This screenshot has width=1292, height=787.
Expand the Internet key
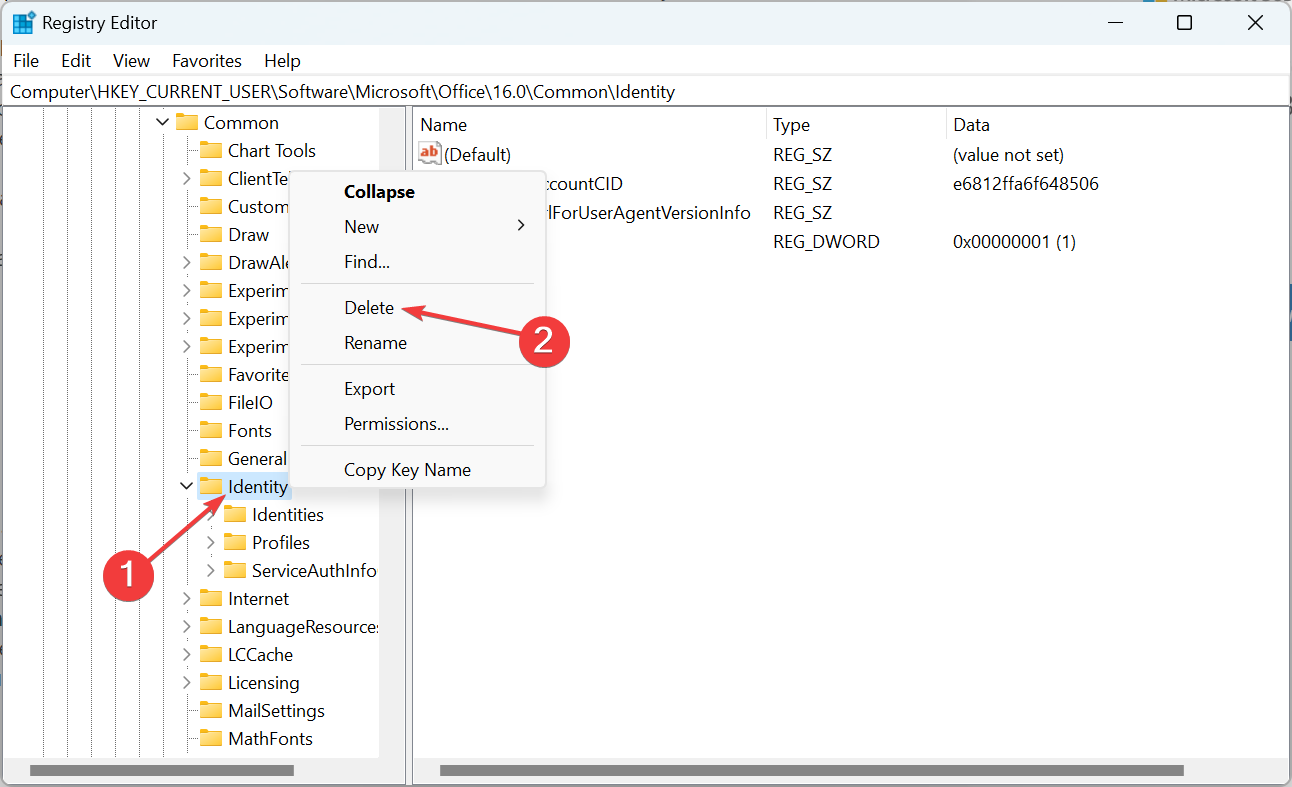[186, 598]
